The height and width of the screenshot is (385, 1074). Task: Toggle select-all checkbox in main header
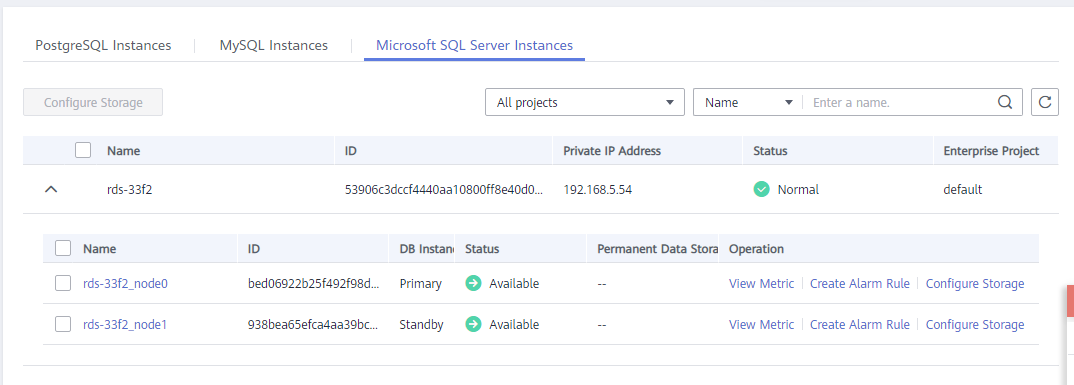coord(83,150)
